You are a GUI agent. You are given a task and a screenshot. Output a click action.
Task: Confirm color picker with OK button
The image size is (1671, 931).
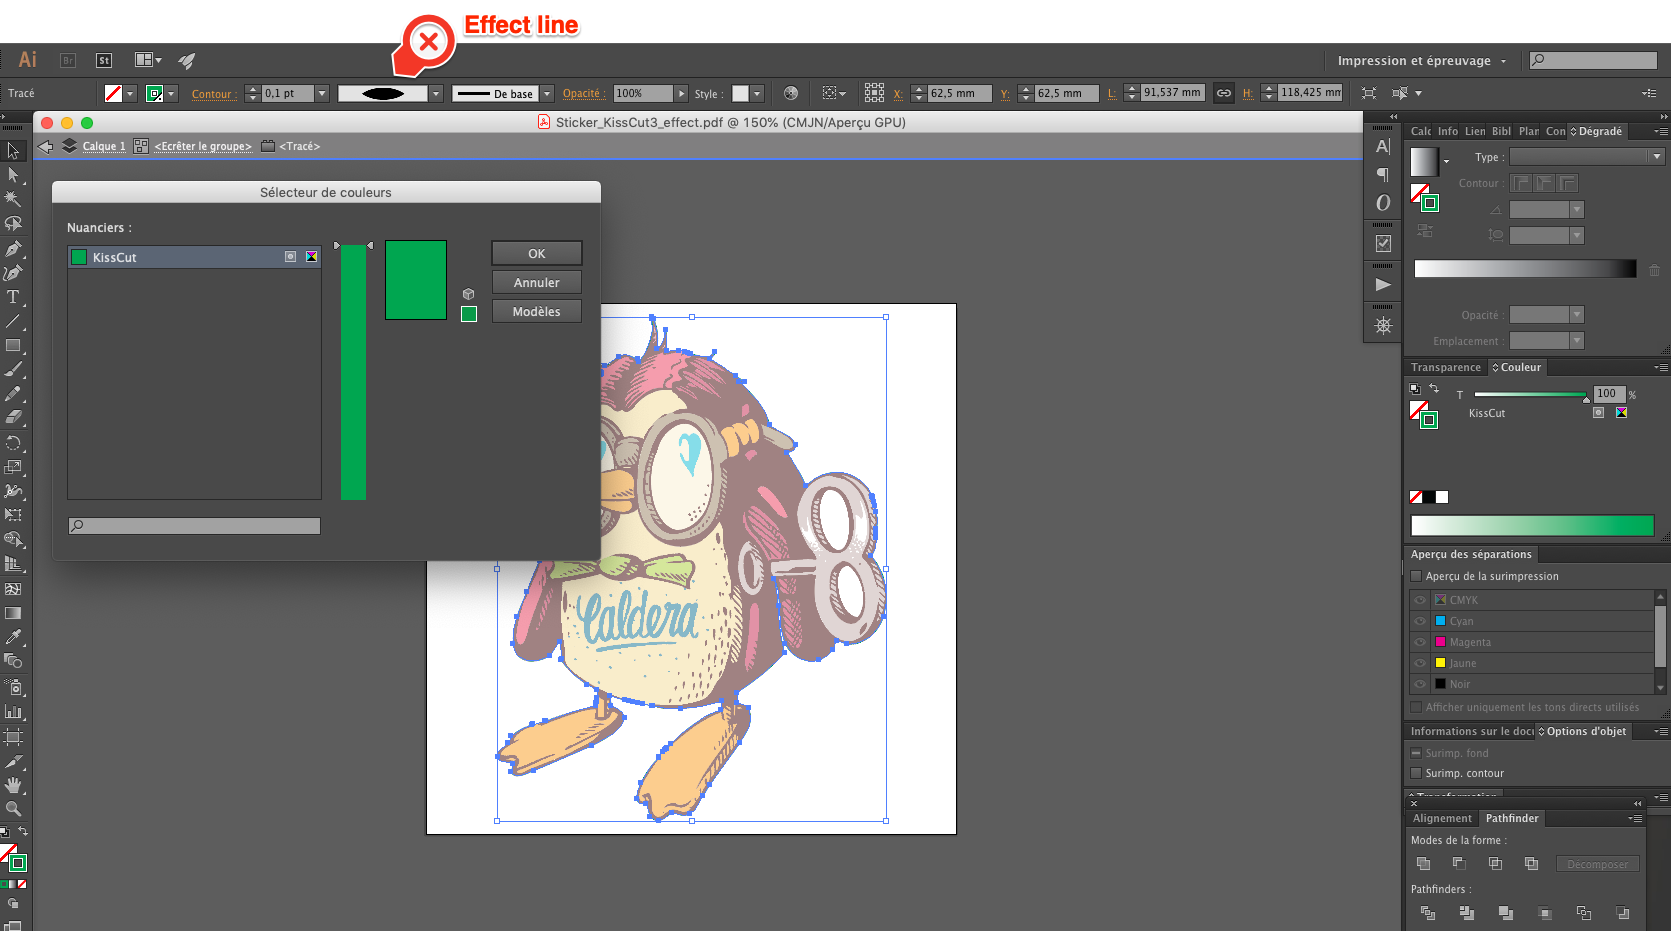pos(536,254)
